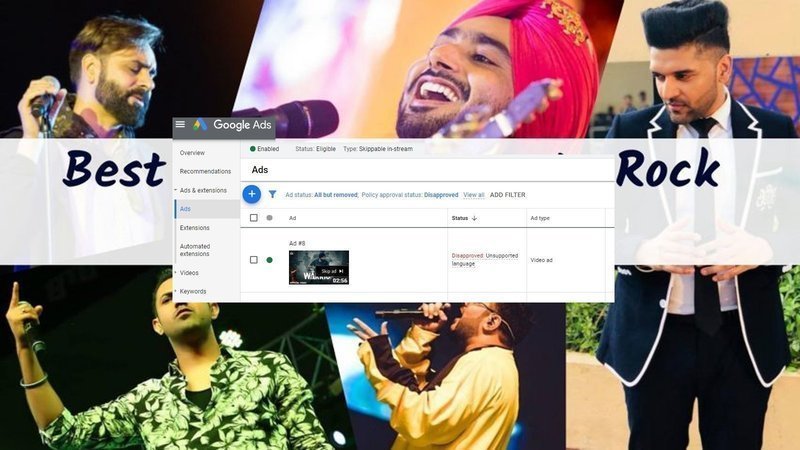
Task: Click the blue plus new ad button
Action: [252, 194]
